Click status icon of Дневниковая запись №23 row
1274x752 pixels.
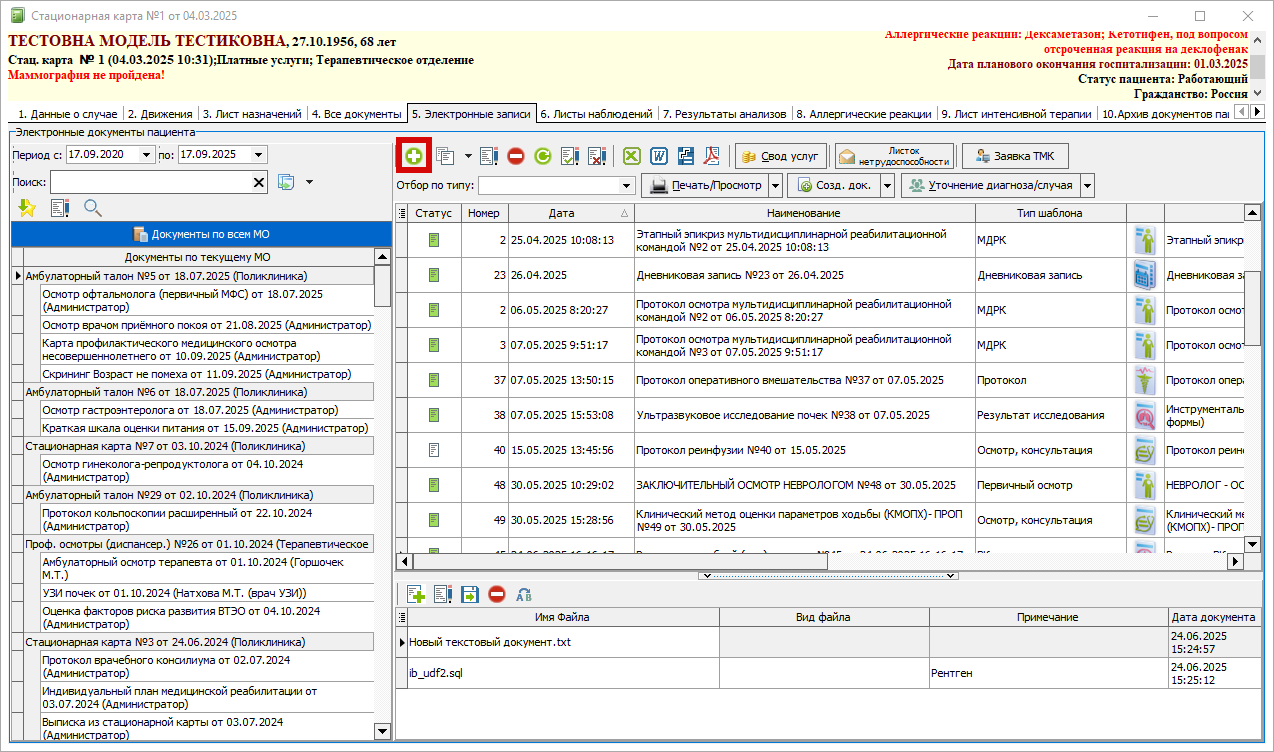click(x=434, y=275)
